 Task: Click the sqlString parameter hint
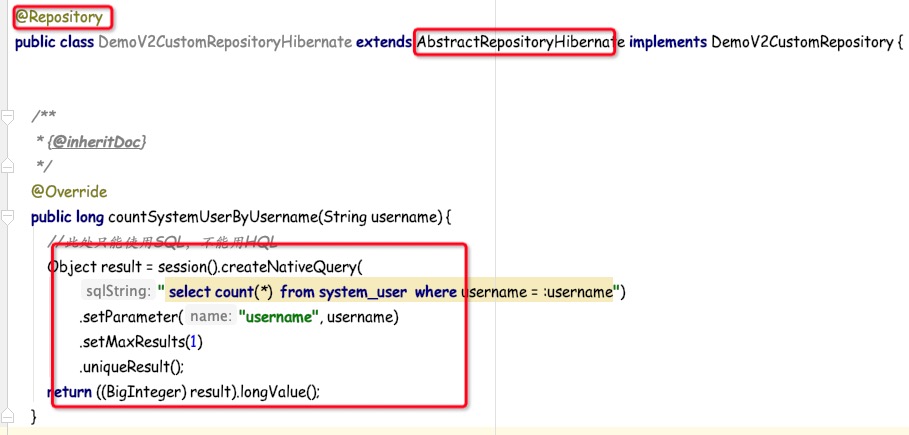(118, 292)
